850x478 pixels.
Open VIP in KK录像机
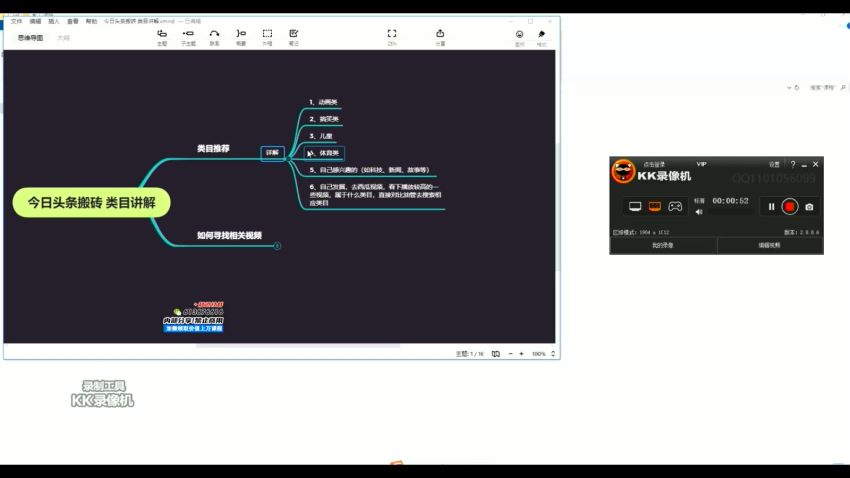(x=701, y=164)
